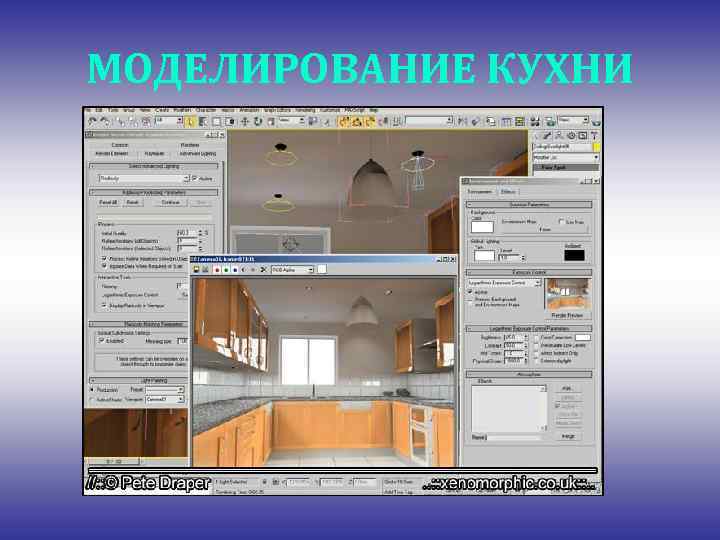
Task: Click the Quick Render teapot icon
Action: 596,122
